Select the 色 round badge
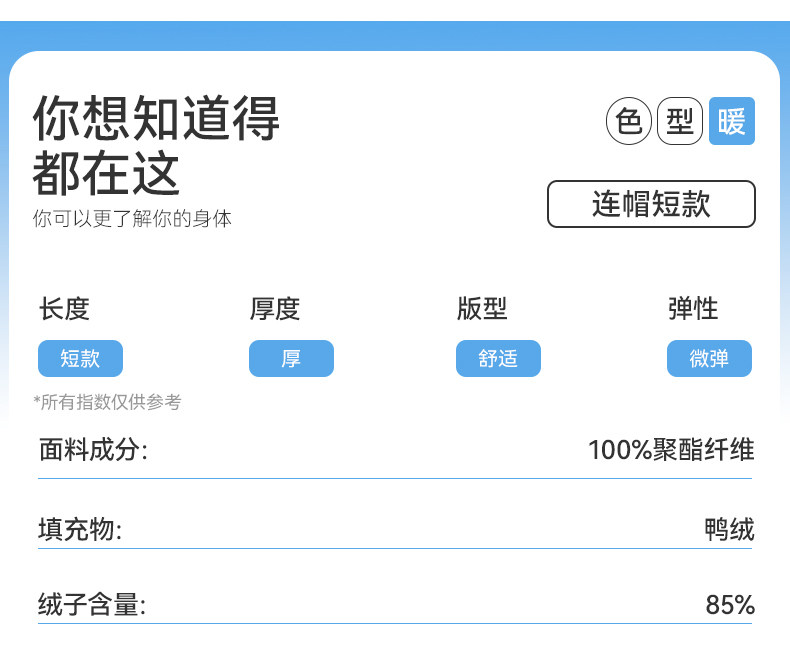 point(629,121)
